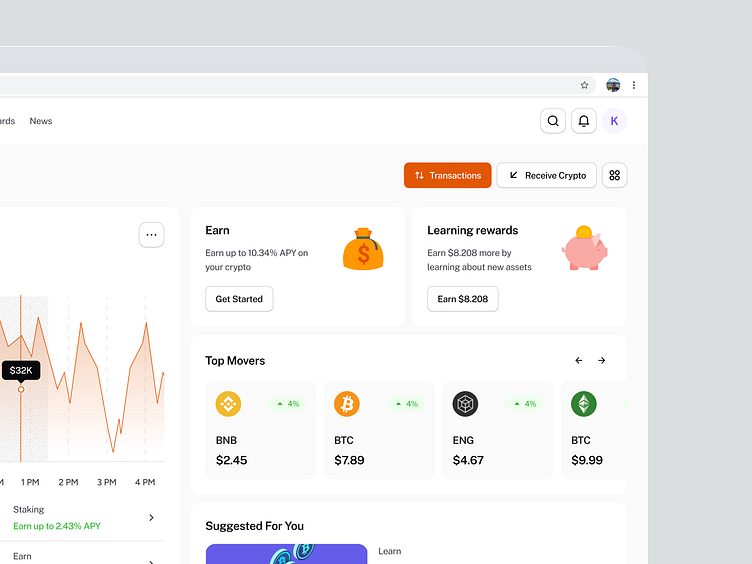This screenshot has width=752, height=564.
Task: Click Earn up to 2.43% APY link
Action: tap(57, 526)
